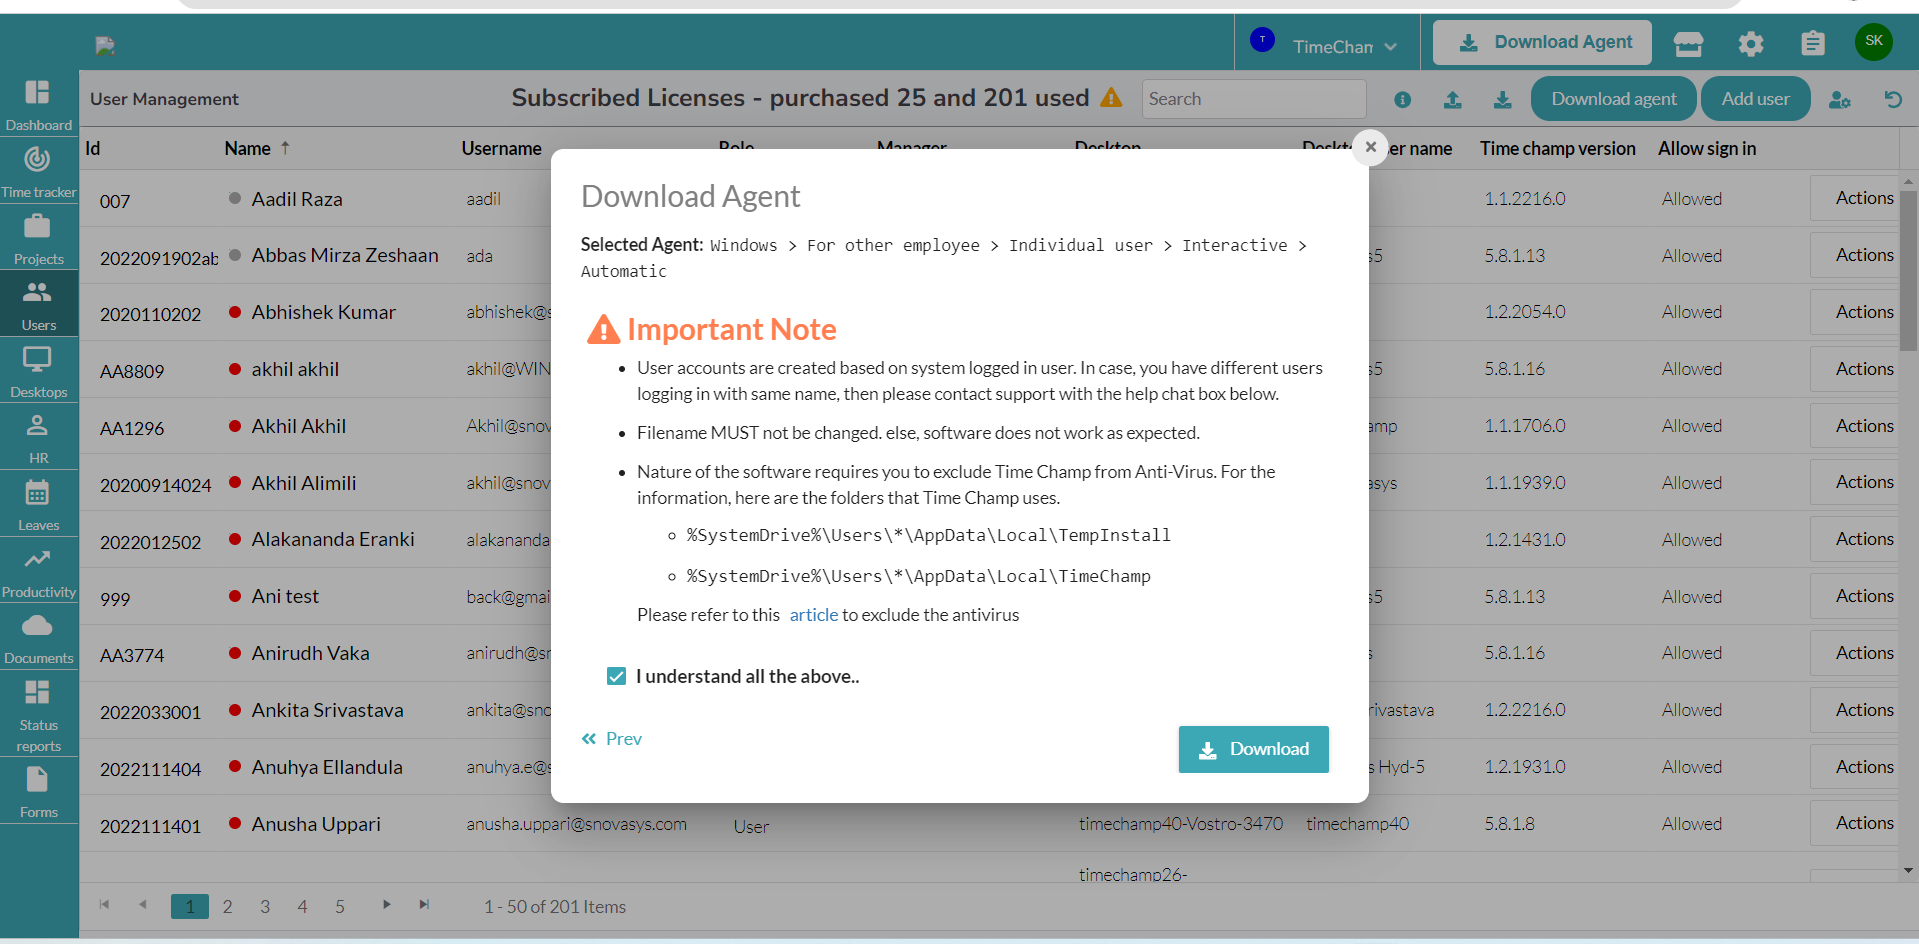Open Status reports sidebar section

38,714
